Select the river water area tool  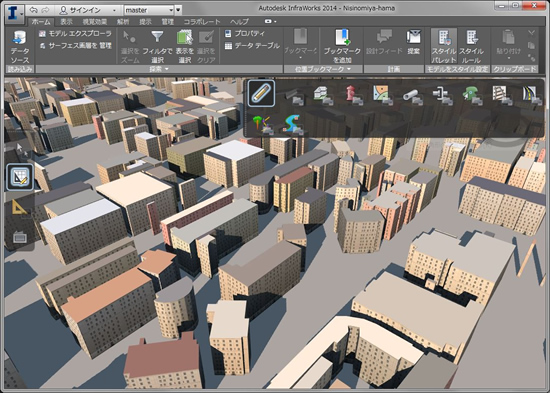pyautogui.click(x=293, y=125)
